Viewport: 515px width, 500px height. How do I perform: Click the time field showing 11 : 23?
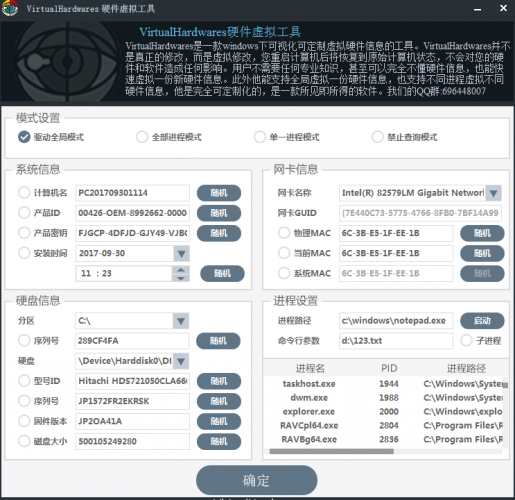pos(124,274)
